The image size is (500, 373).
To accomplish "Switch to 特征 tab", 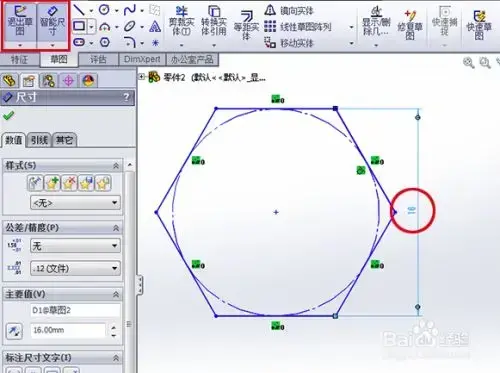I will point(19,60).
